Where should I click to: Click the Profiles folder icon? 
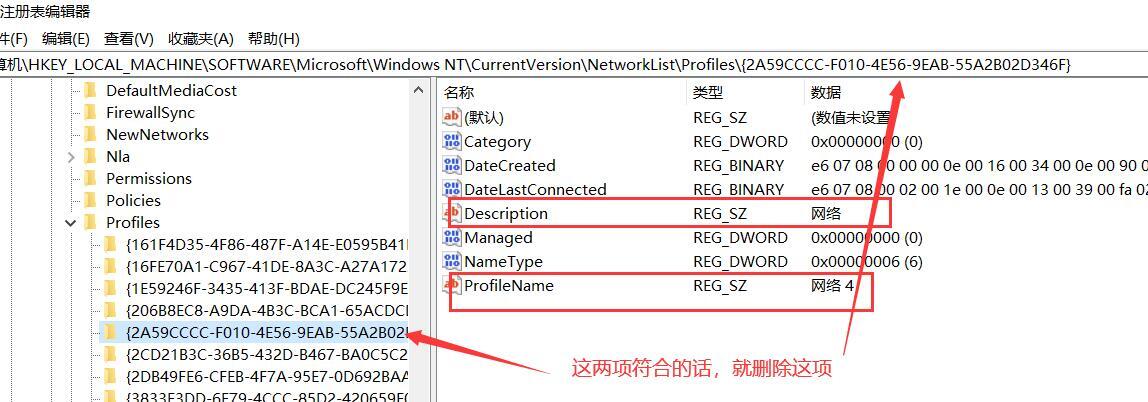(91, 222)
